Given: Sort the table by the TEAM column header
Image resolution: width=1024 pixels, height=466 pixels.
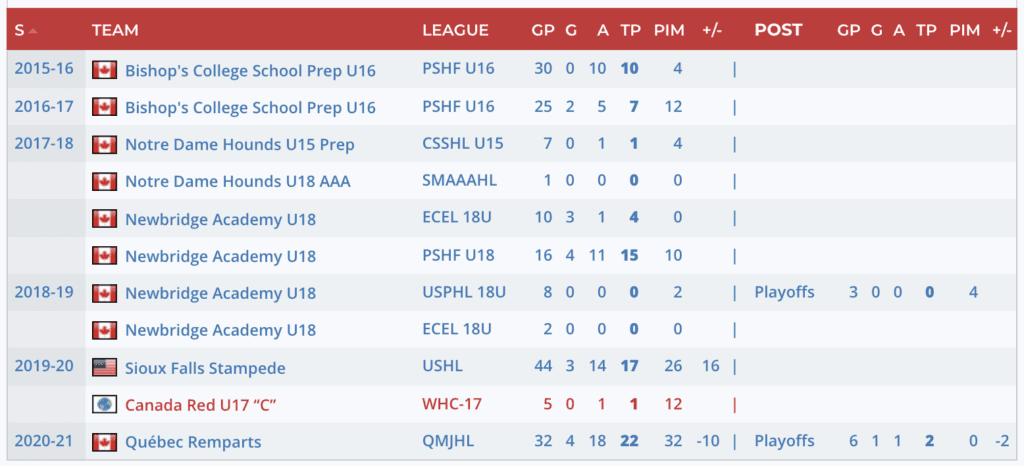Looking at the screenshot, I should coord(115,30).
